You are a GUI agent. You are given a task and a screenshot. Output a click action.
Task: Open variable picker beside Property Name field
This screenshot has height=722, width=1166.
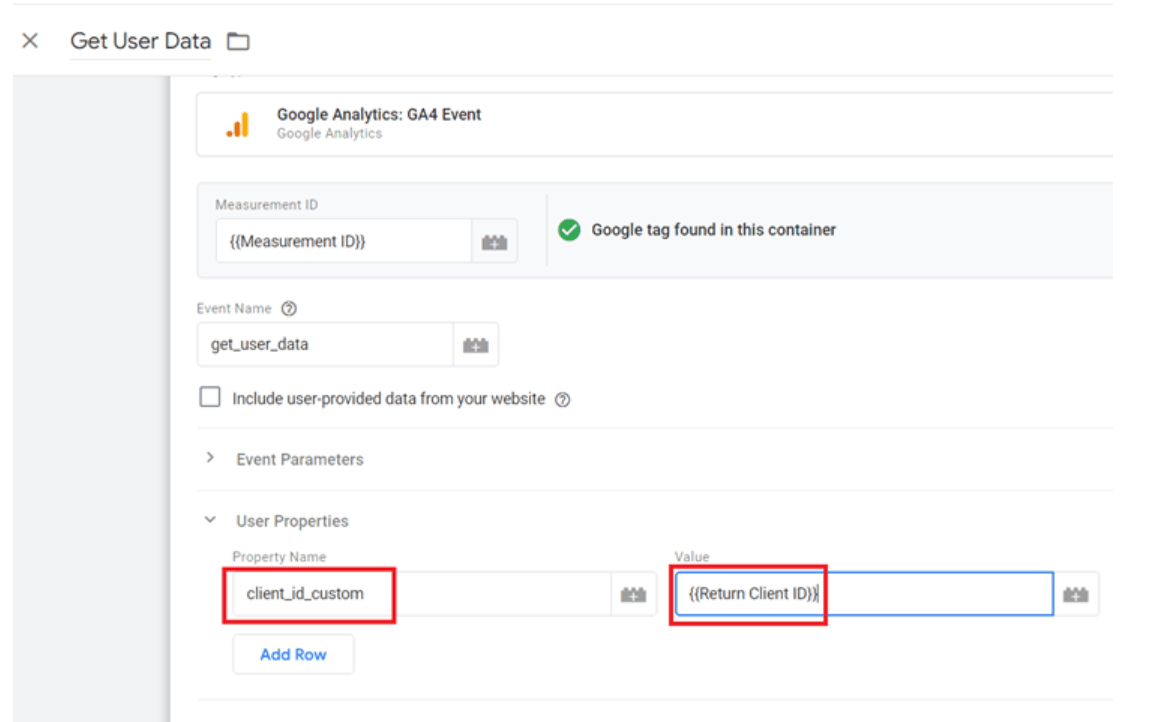click(x=634, y=594)
